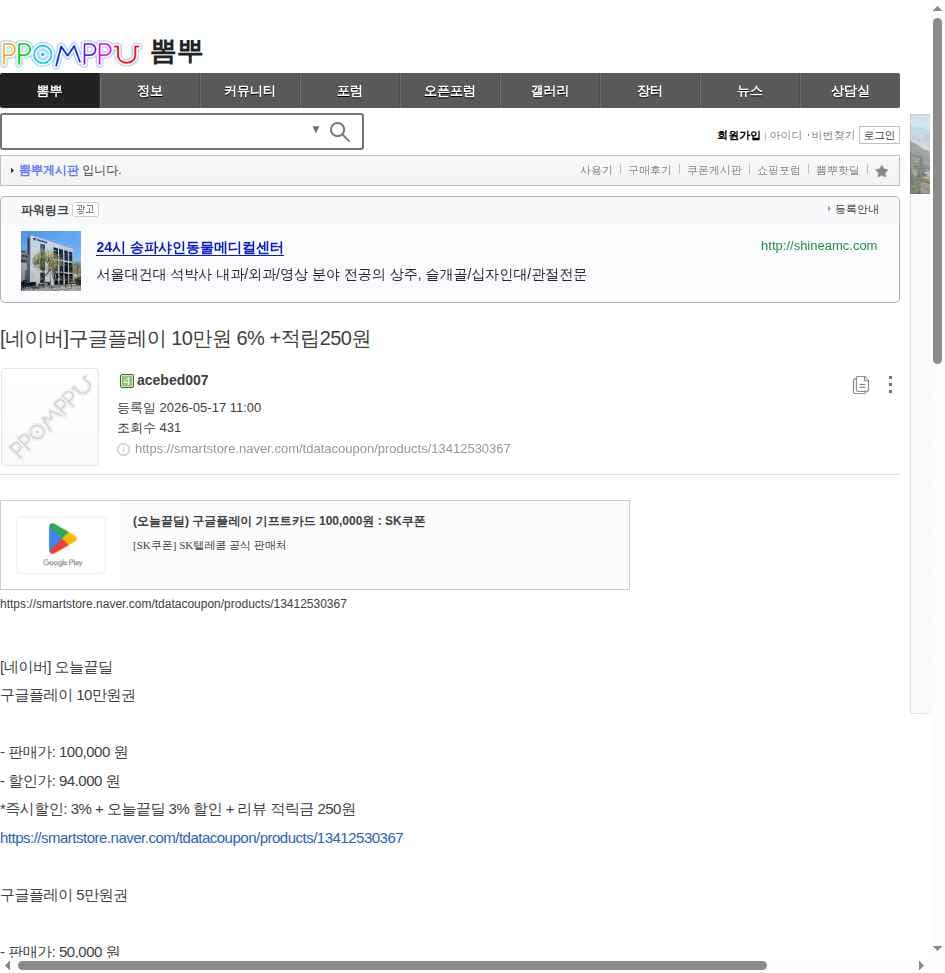Open the 뽐뿌핫딜 link

click(837, 170)
